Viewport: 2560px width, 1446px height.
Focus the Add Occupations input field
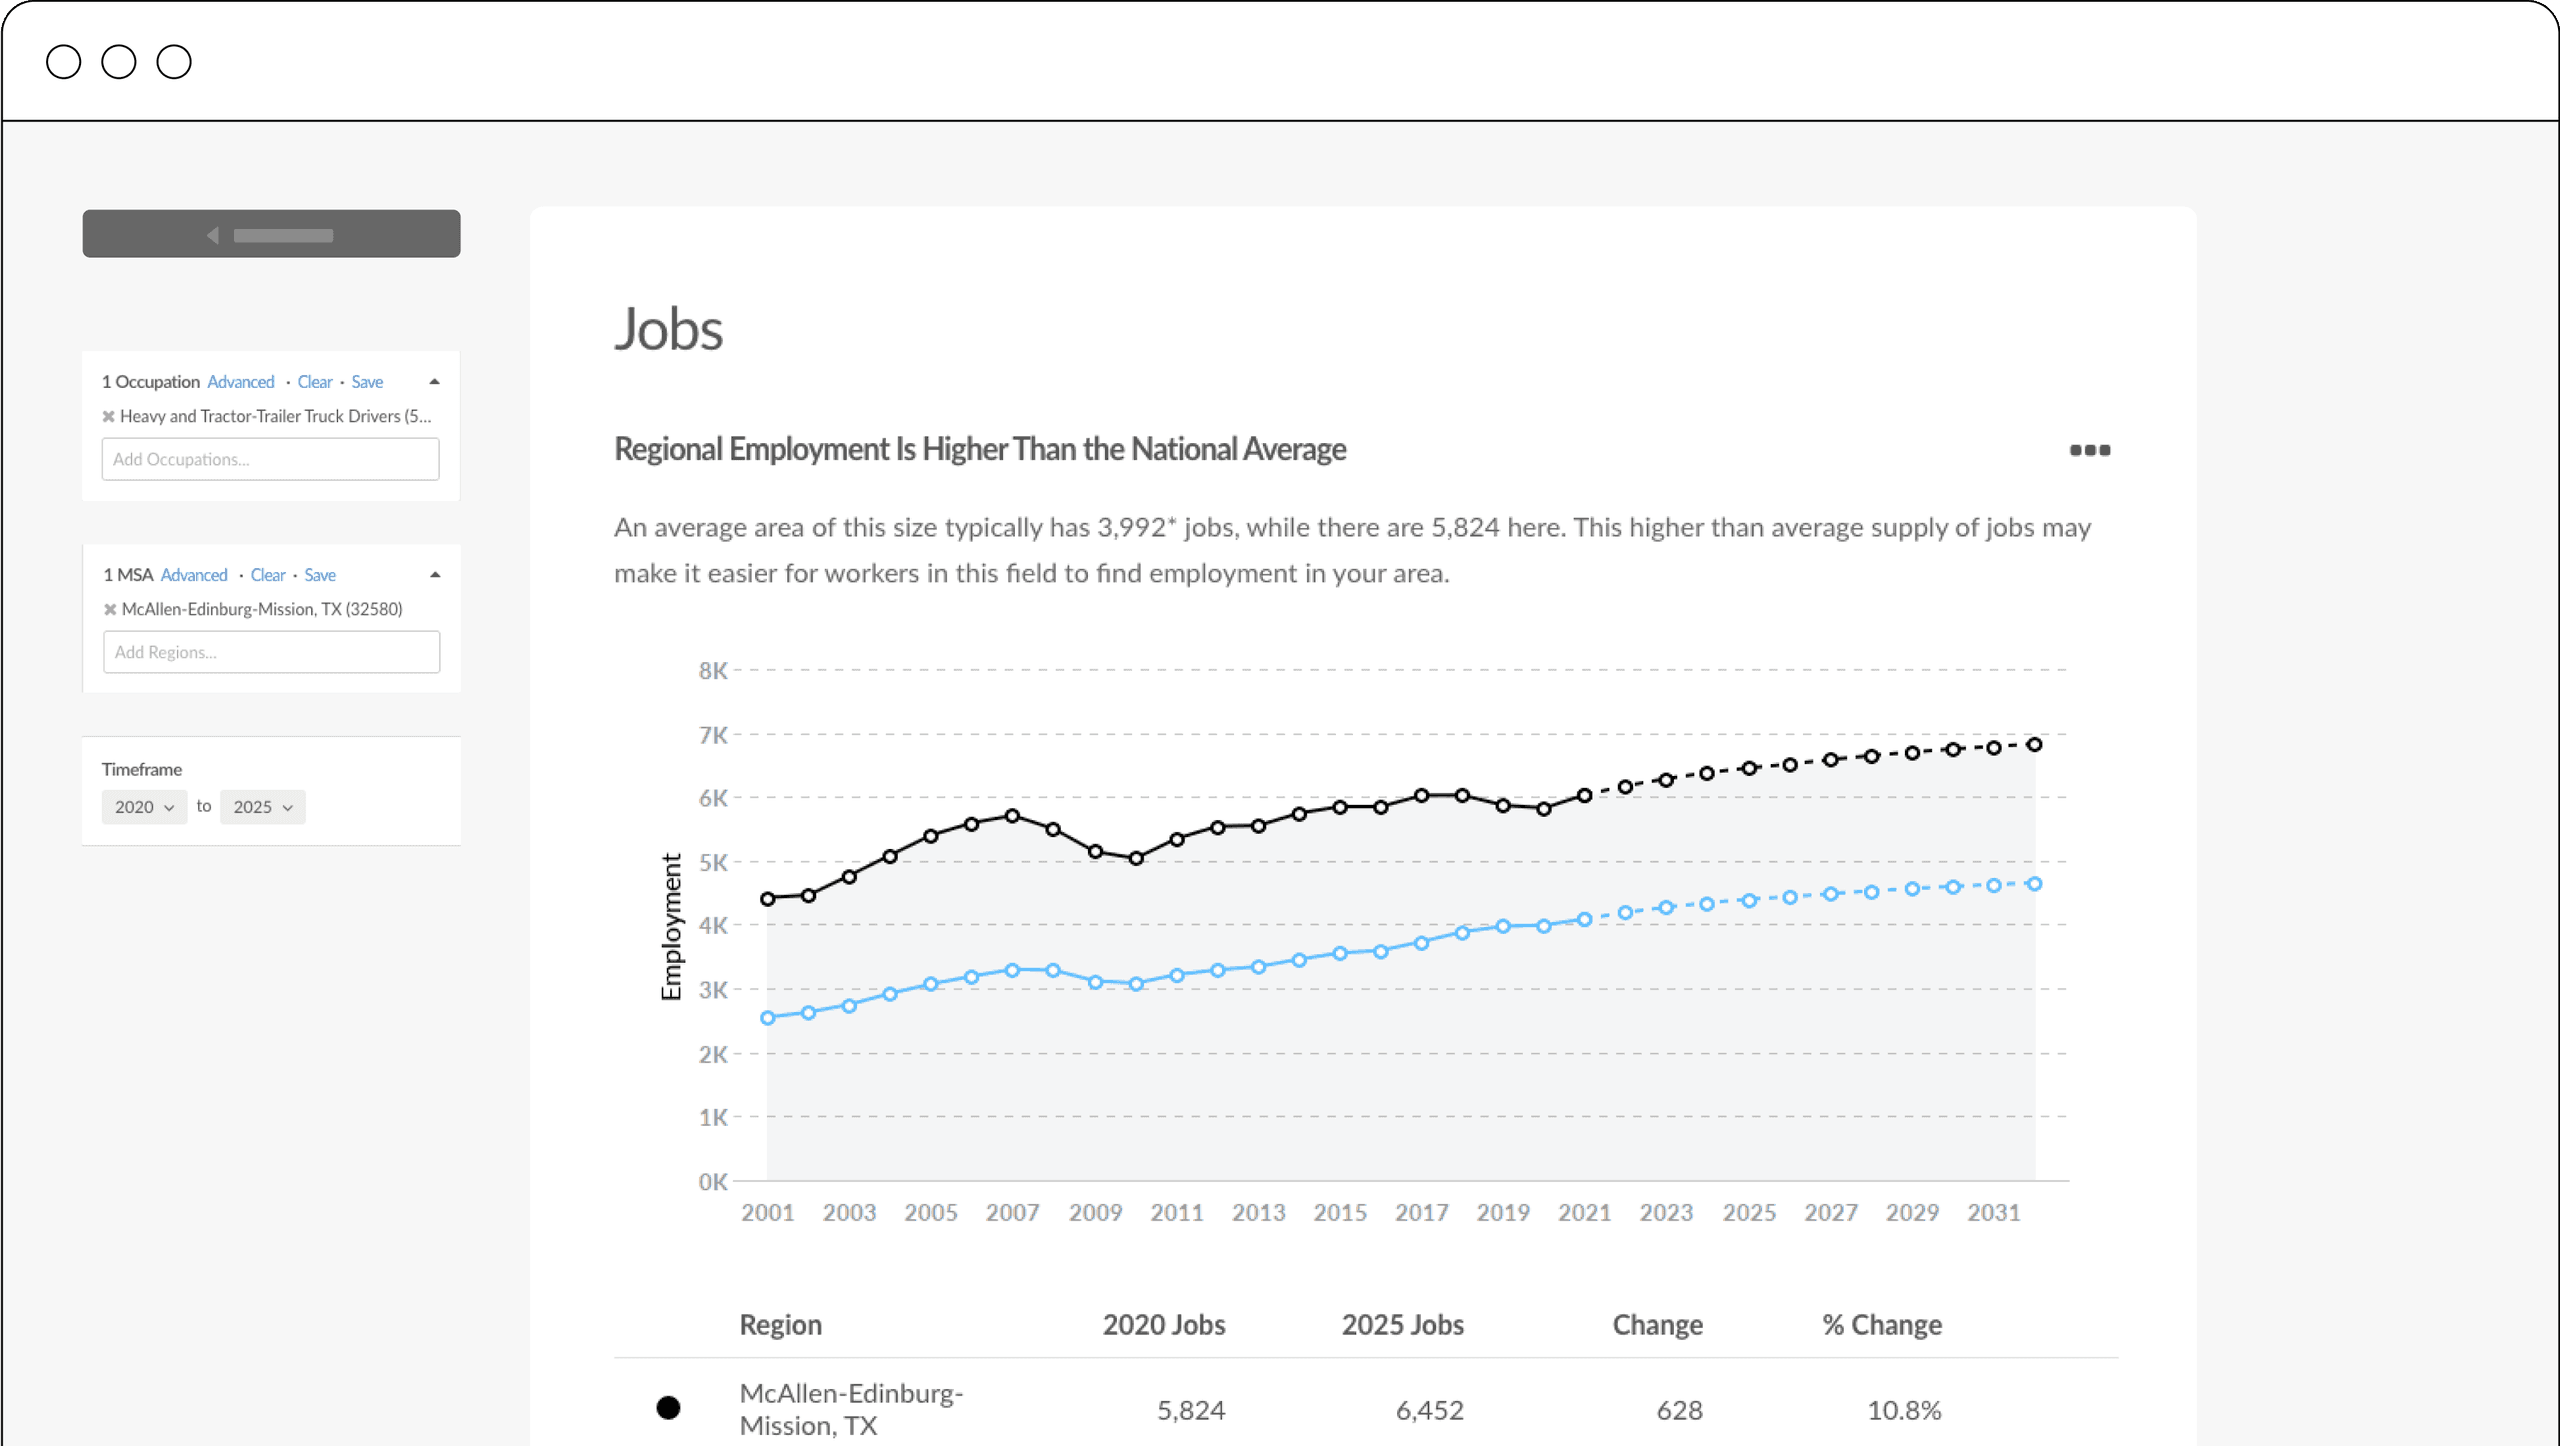tap(270, 459)
